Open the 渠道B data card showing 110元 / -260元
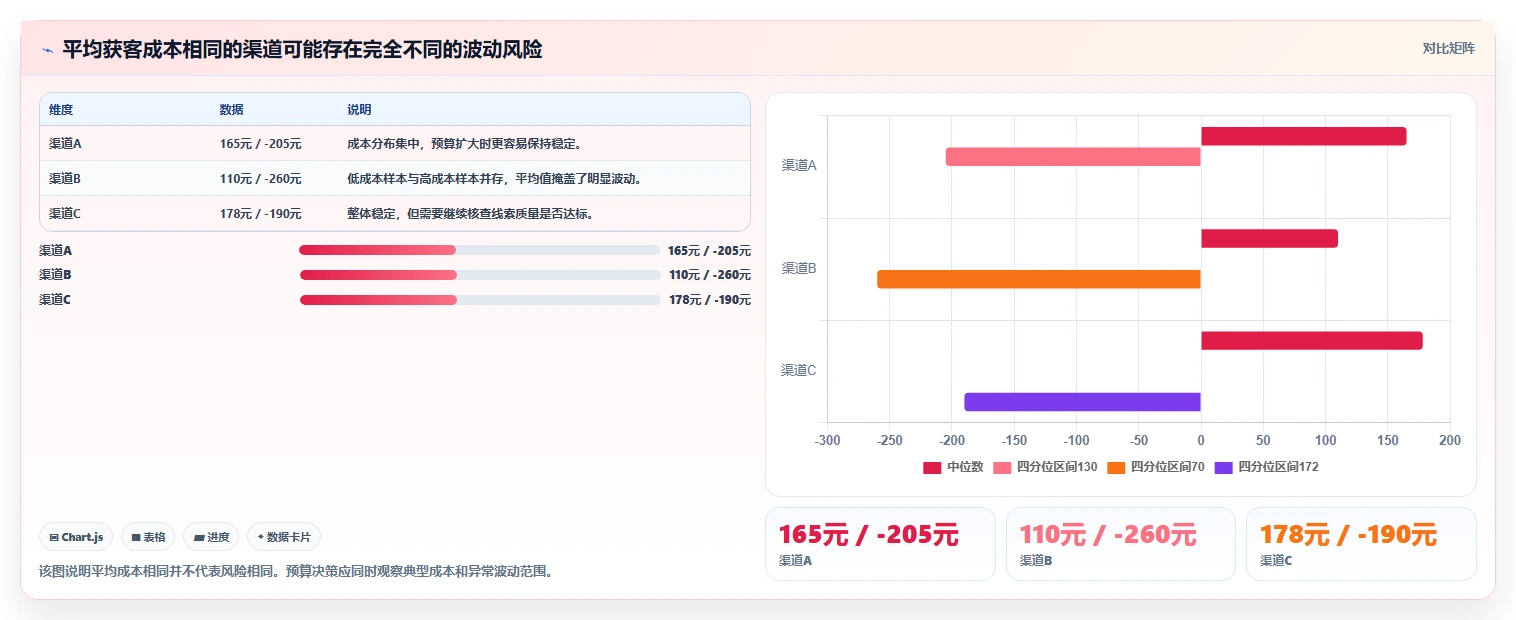Viewport: 1516px width, 620px height. [1121, 544]
